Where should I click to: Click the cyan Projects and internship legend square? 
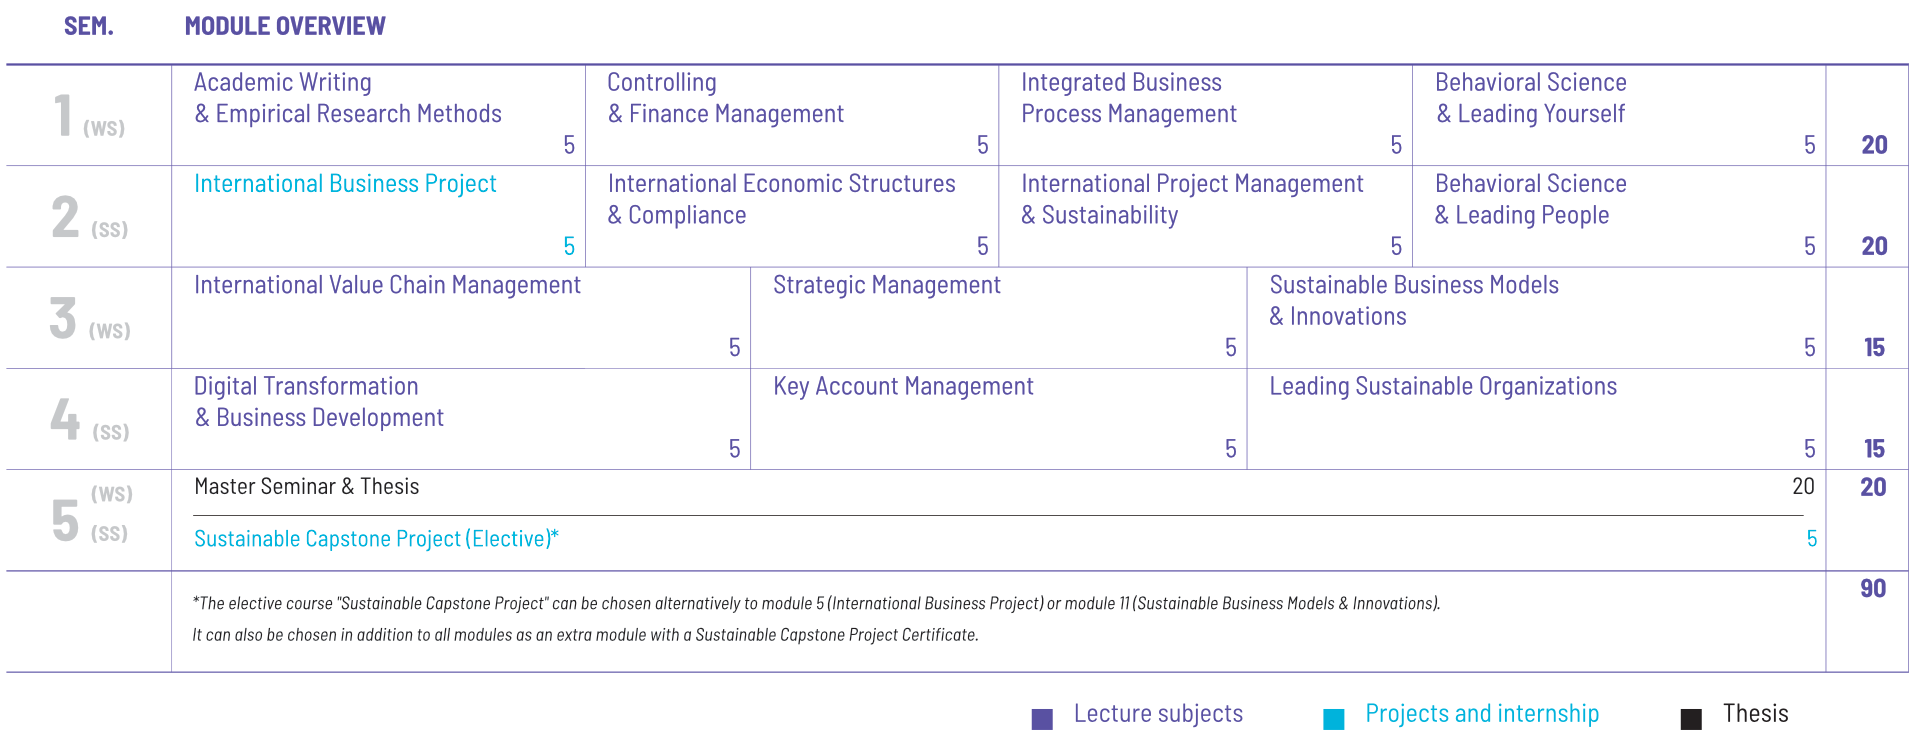(1333, 719)
